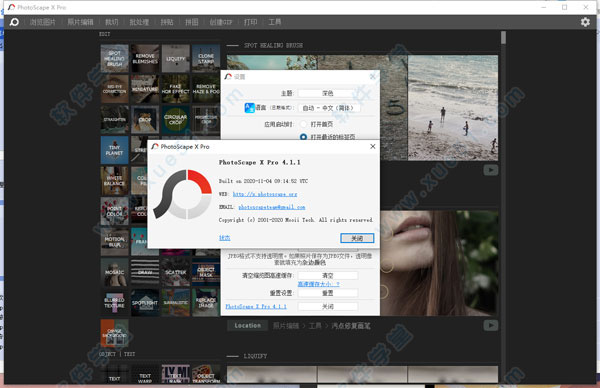Switch to the 拼贴 tab
Image resolution: width=600 pixels, height=388 pixels.
tap(167, 22)
